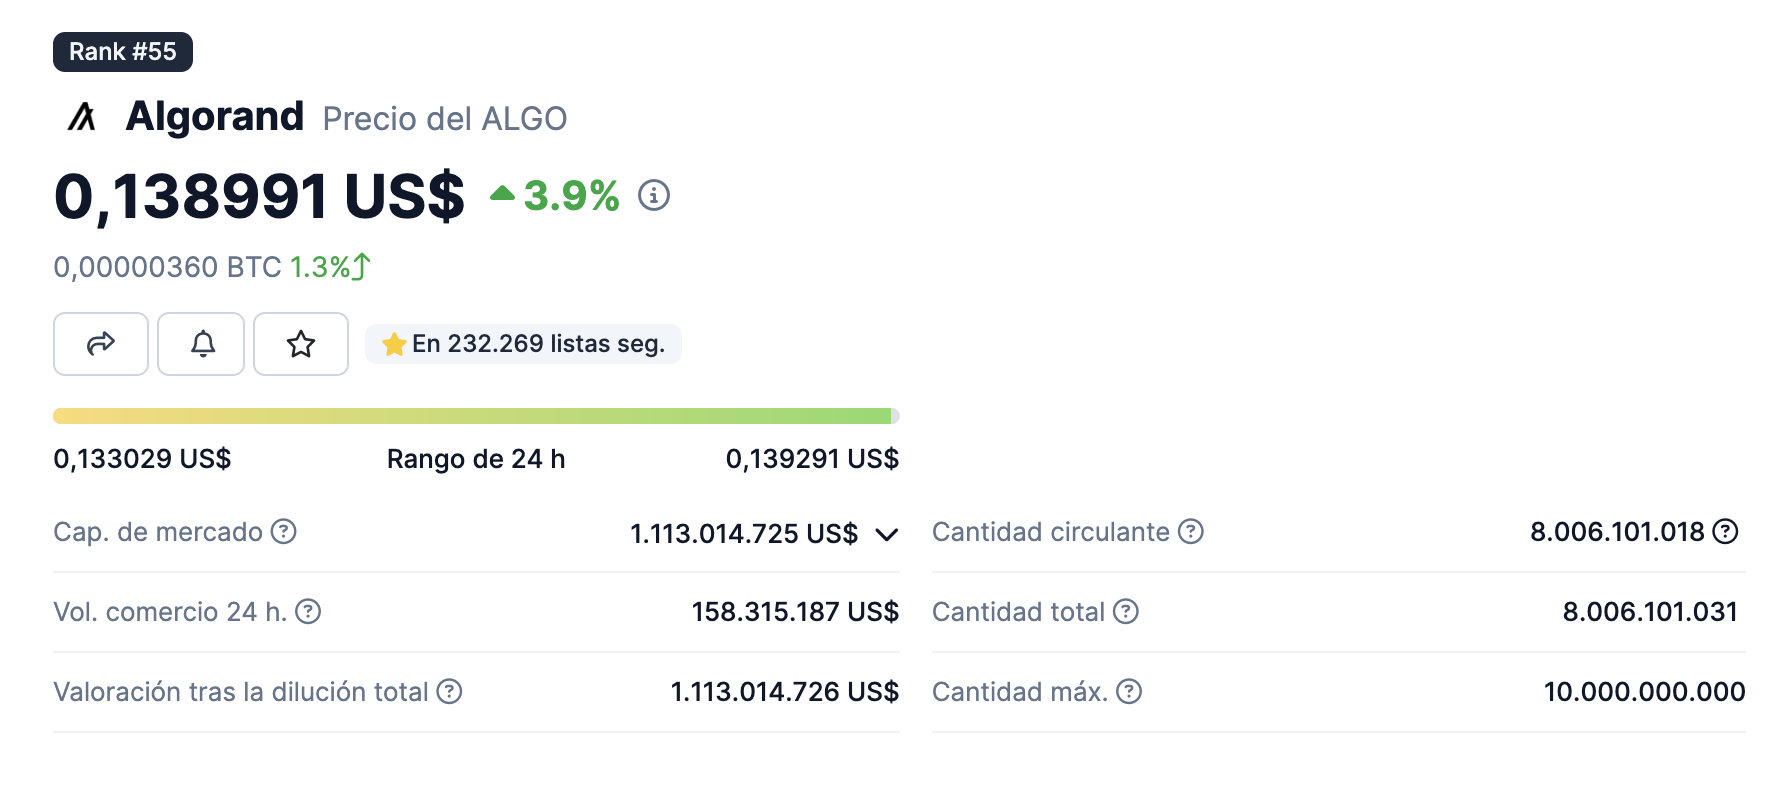Click help icon beside Cantidad máx.

(1129, 691)
